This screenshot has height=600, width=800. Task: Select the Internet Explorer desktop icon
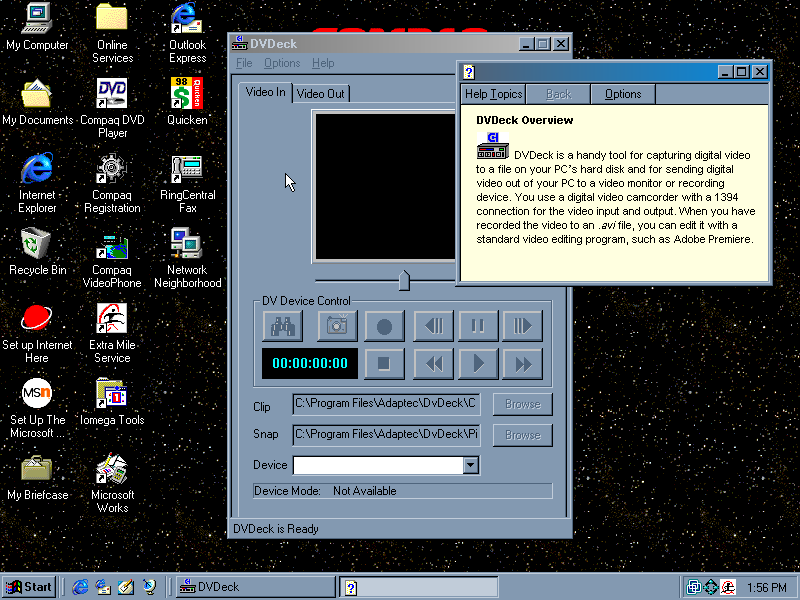click(37, 183)
